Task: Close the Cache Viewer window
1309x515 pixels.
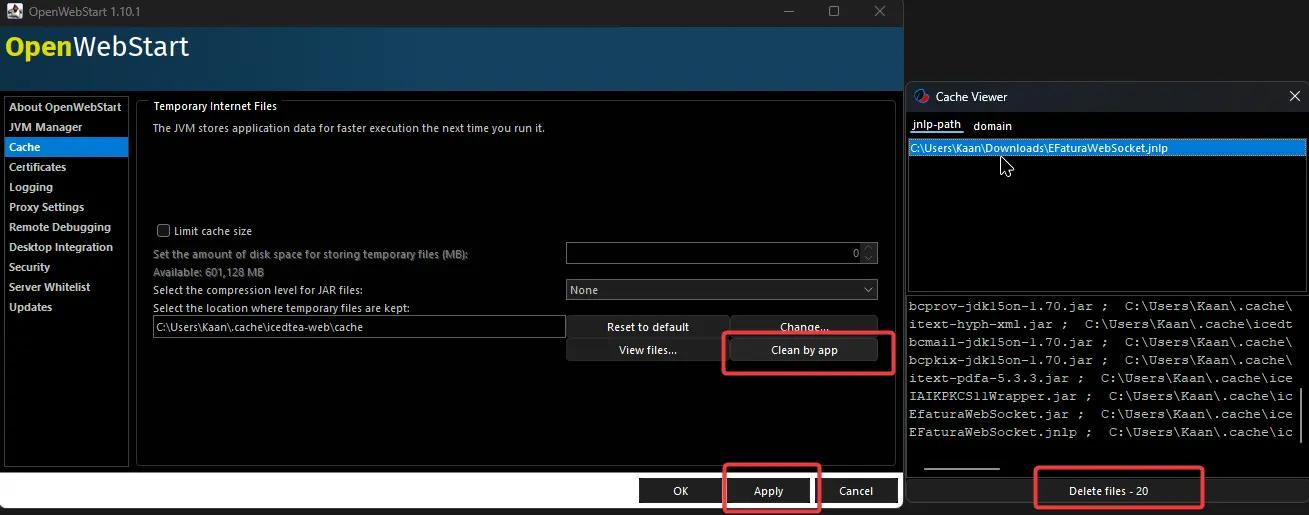Action: [1294, 96]
